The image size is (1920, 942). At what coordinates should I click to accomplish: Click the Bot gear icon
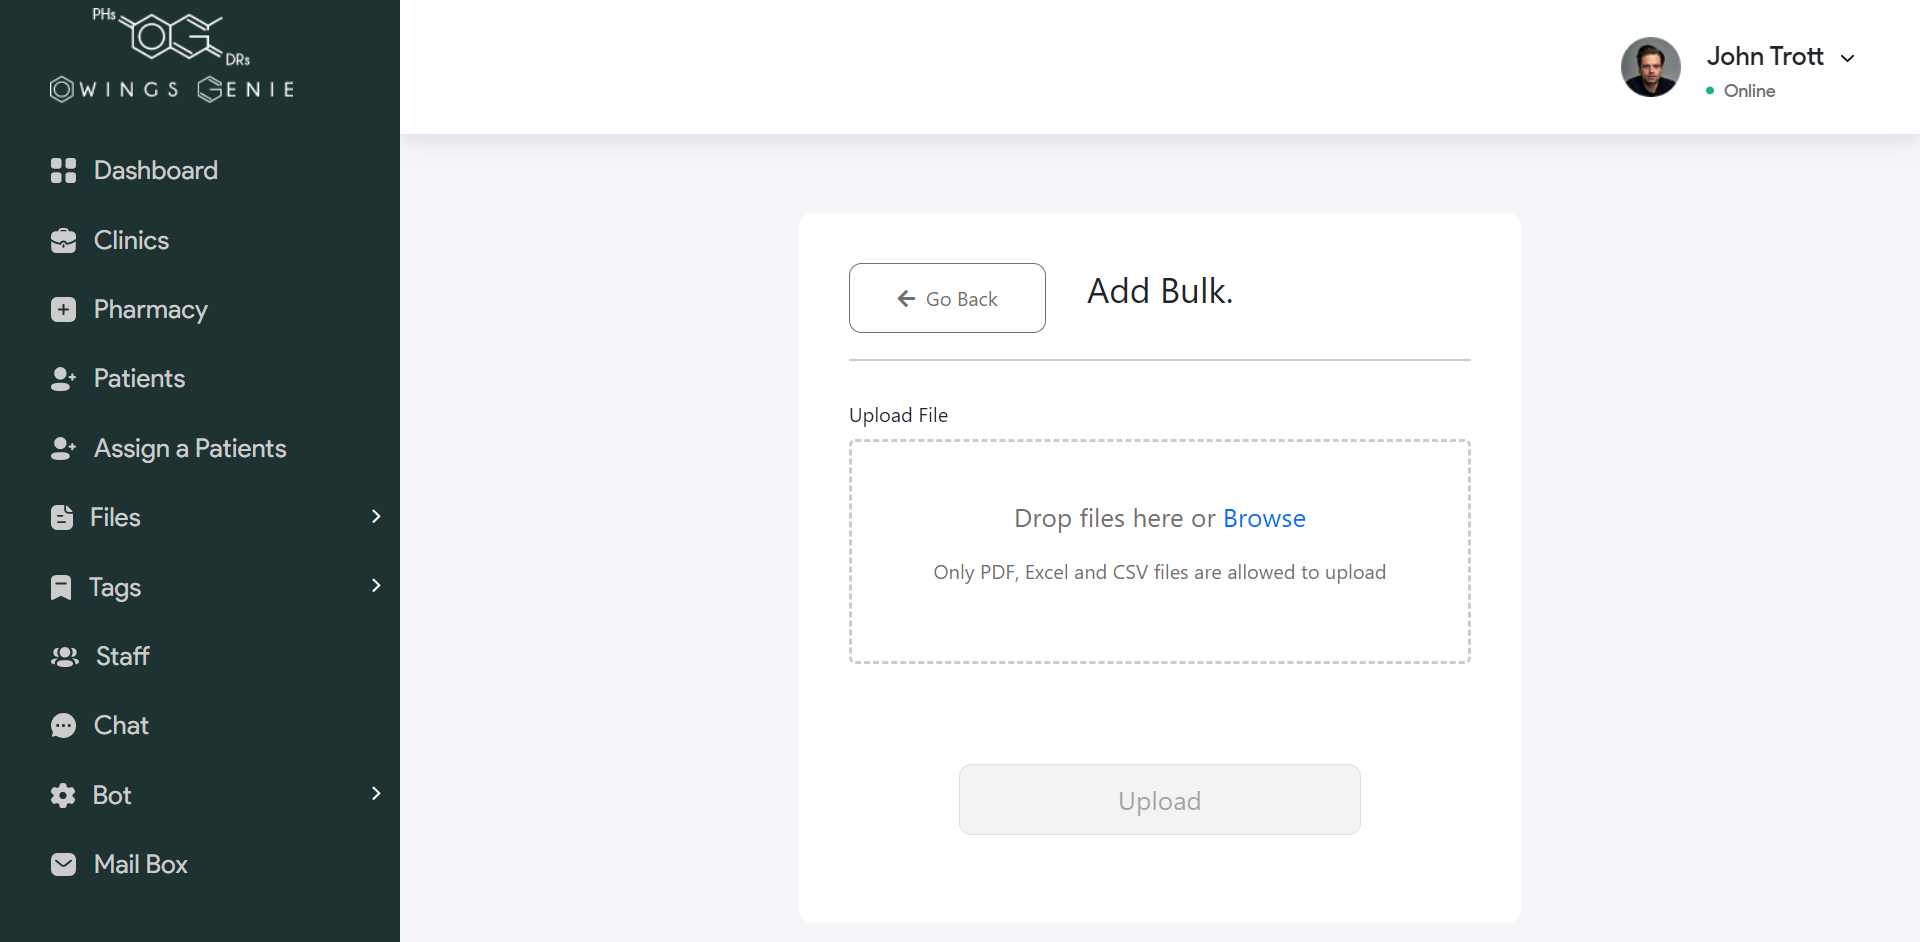(x=63, y=796)
